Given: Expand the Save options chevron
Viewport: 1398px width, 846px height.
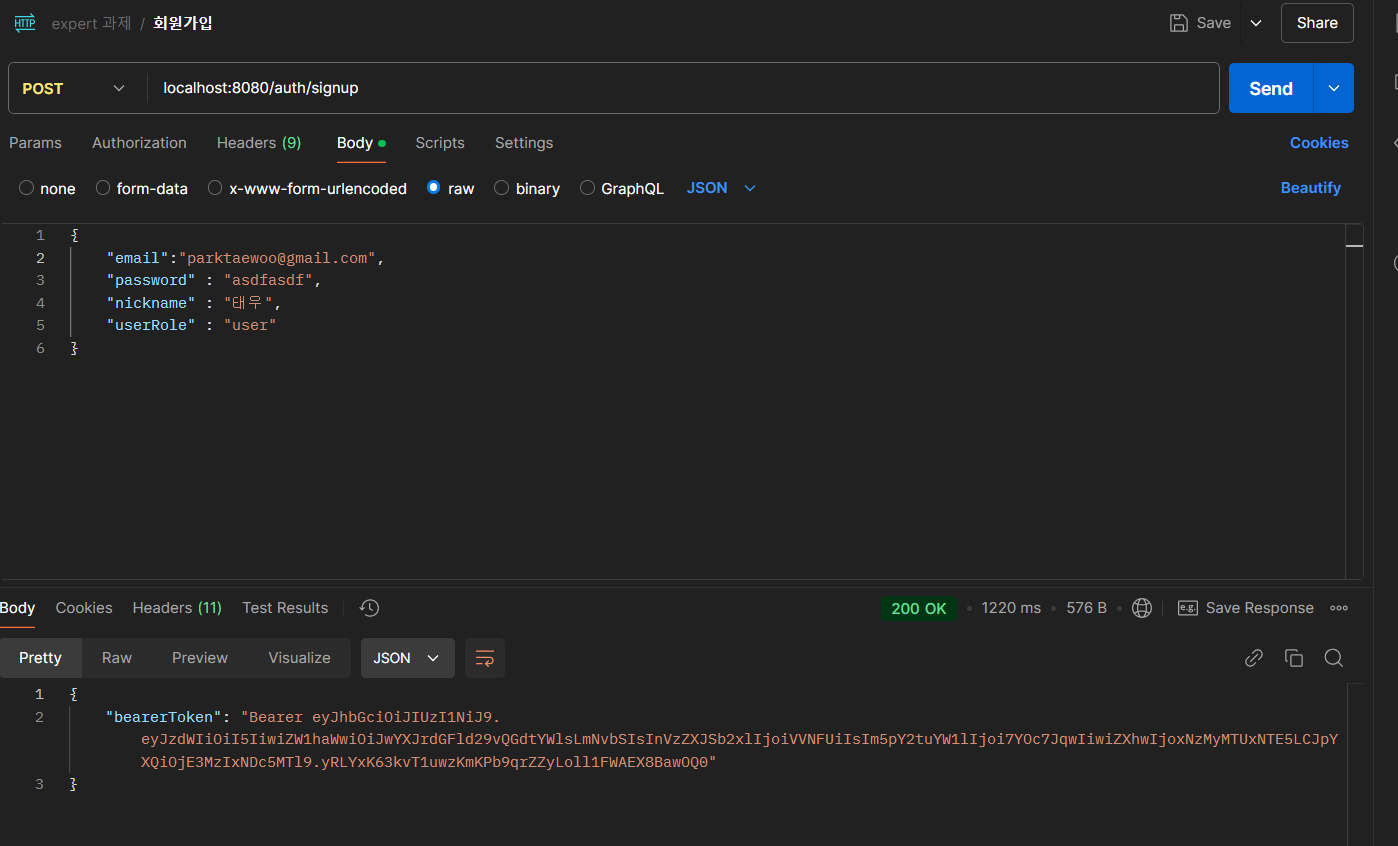Looking at the screenshot, I should click(x=1256, y=23).
